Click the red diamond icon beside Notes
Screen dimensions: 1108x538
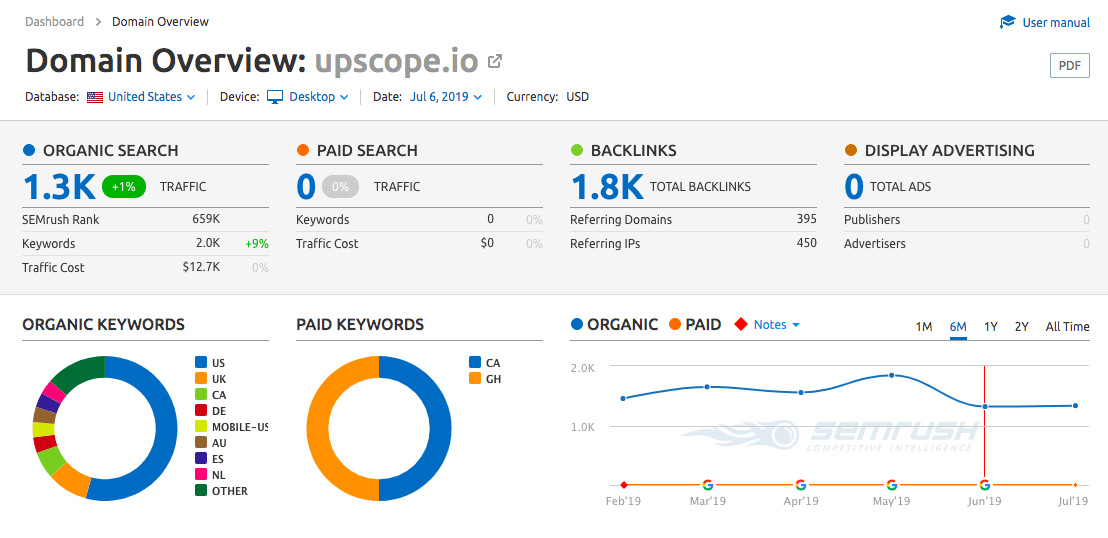(x=741, y=324)
